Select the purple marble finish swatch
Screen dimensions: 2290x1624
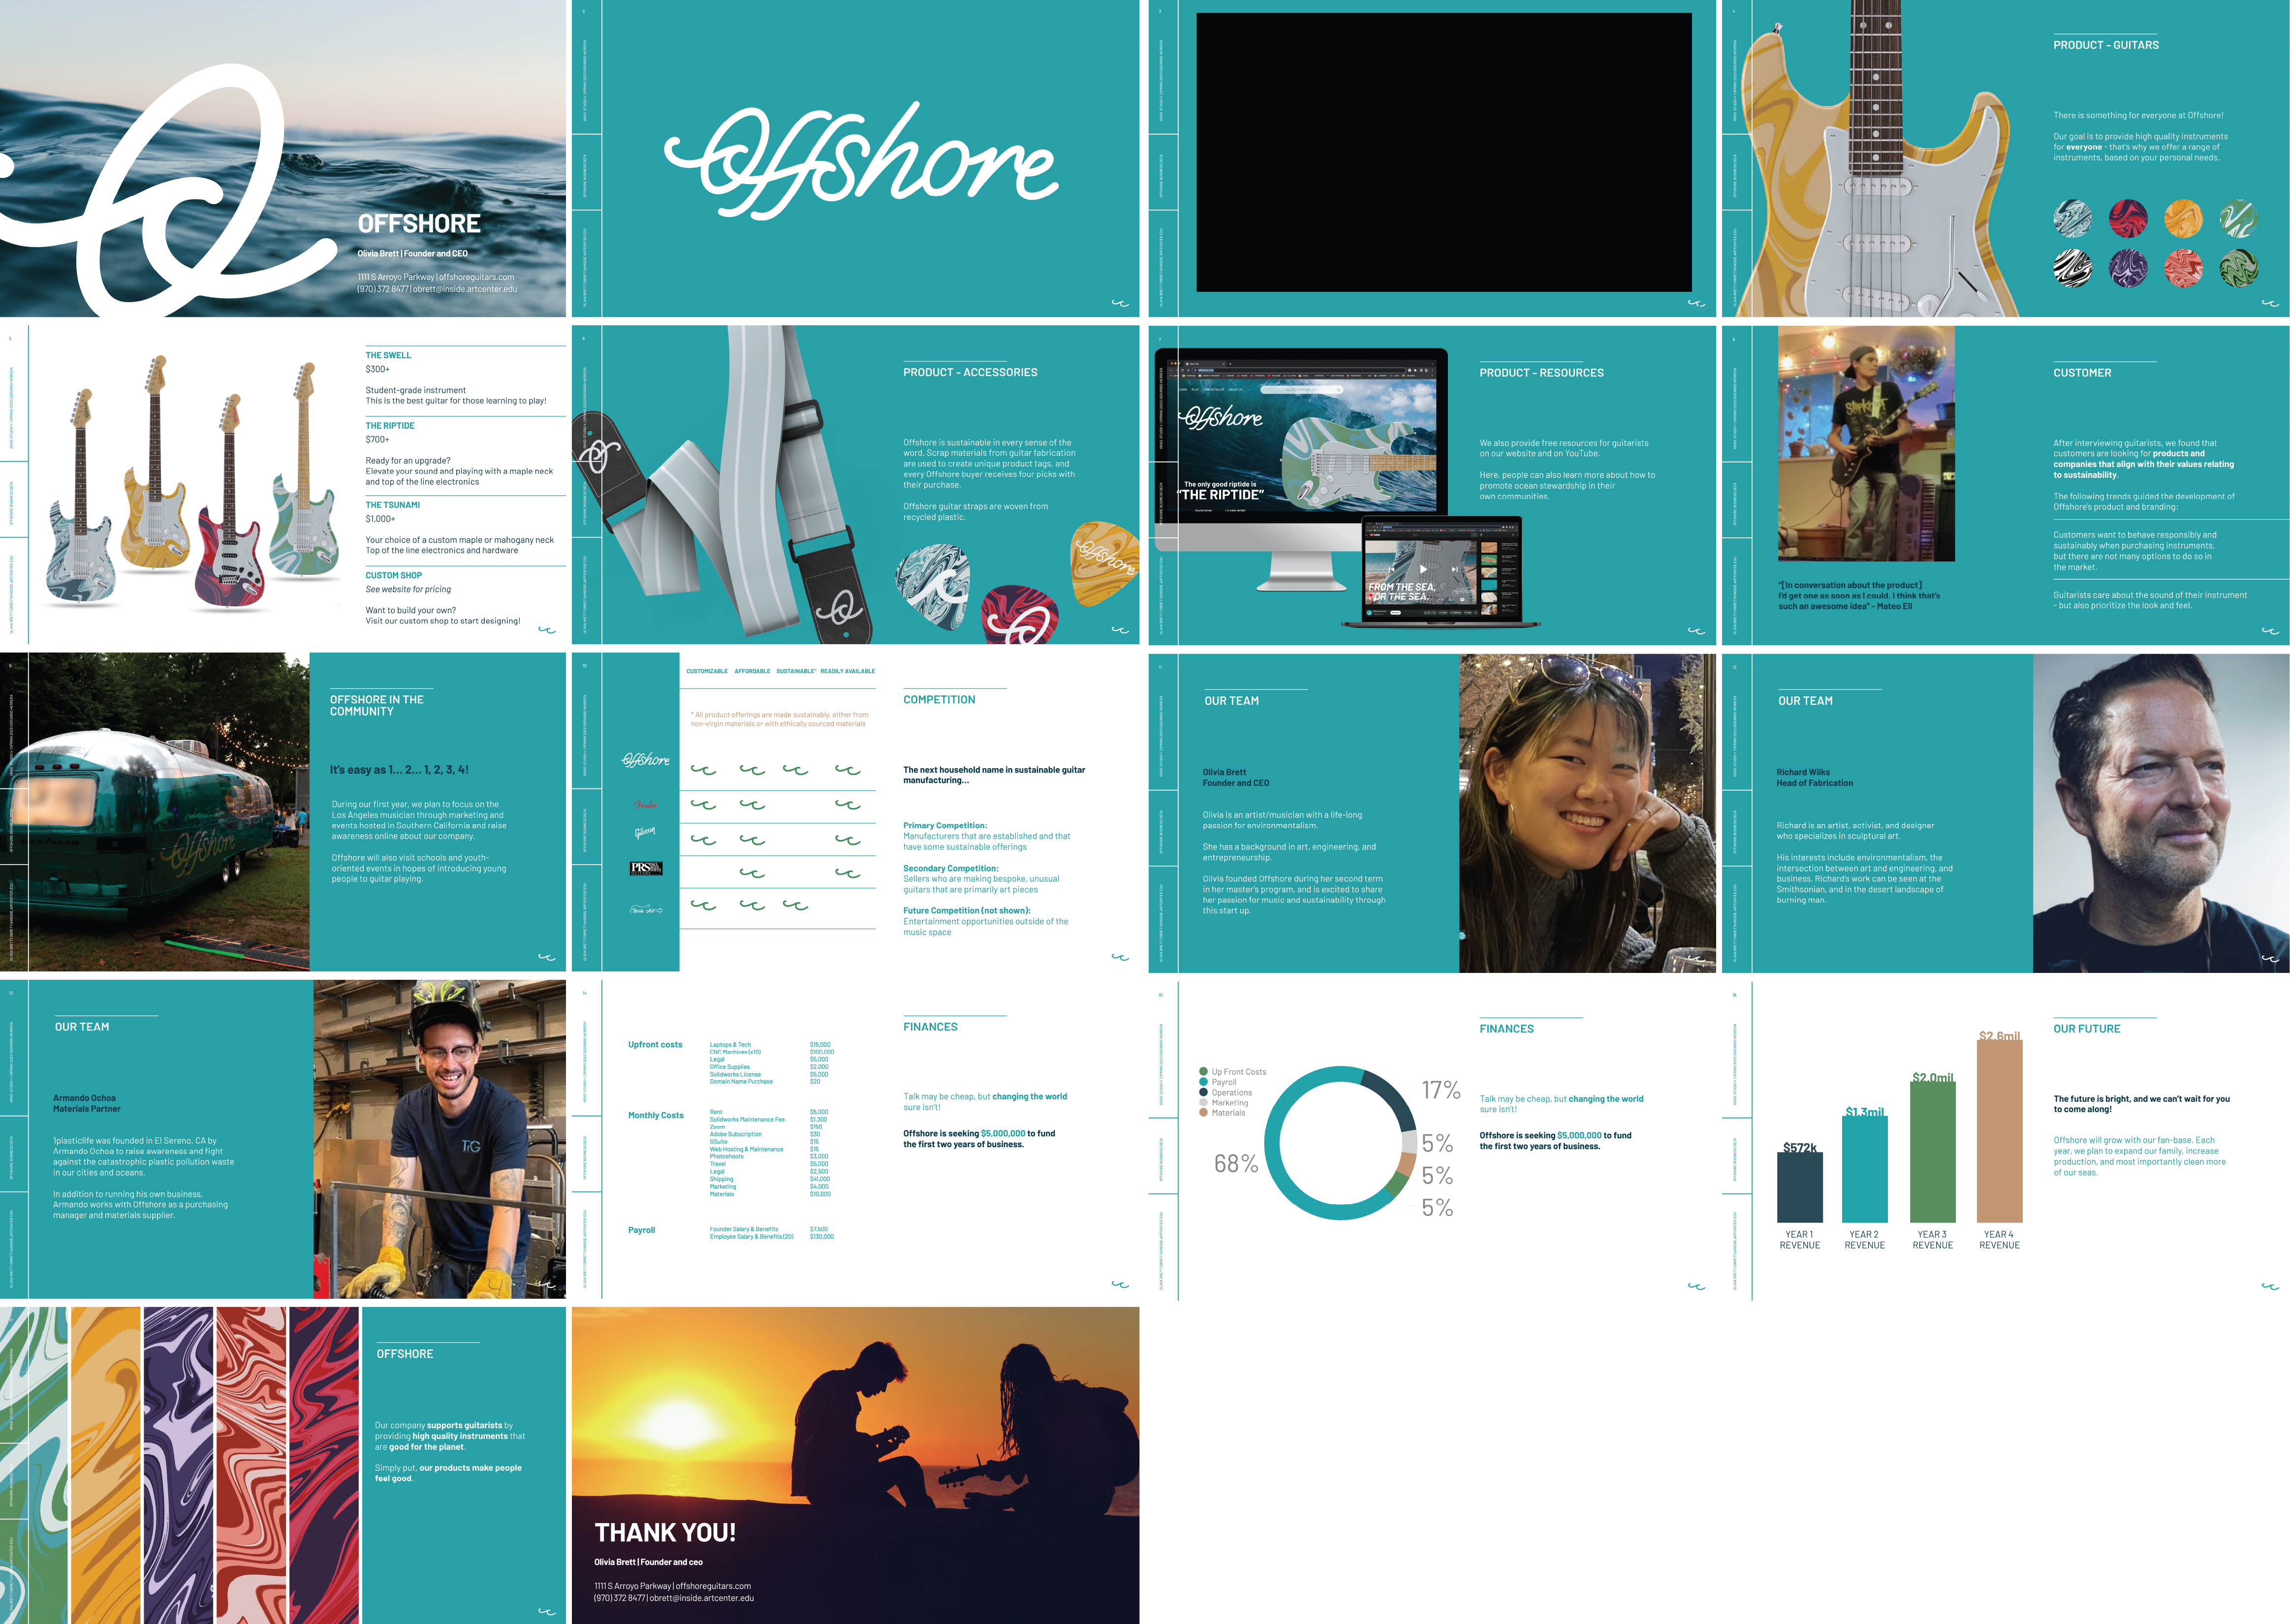click(x=2127, y=268)
